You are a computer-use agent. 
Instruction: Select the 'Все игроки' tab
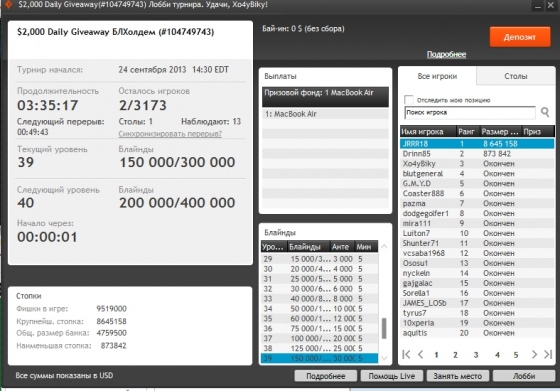tap(437, 76)
